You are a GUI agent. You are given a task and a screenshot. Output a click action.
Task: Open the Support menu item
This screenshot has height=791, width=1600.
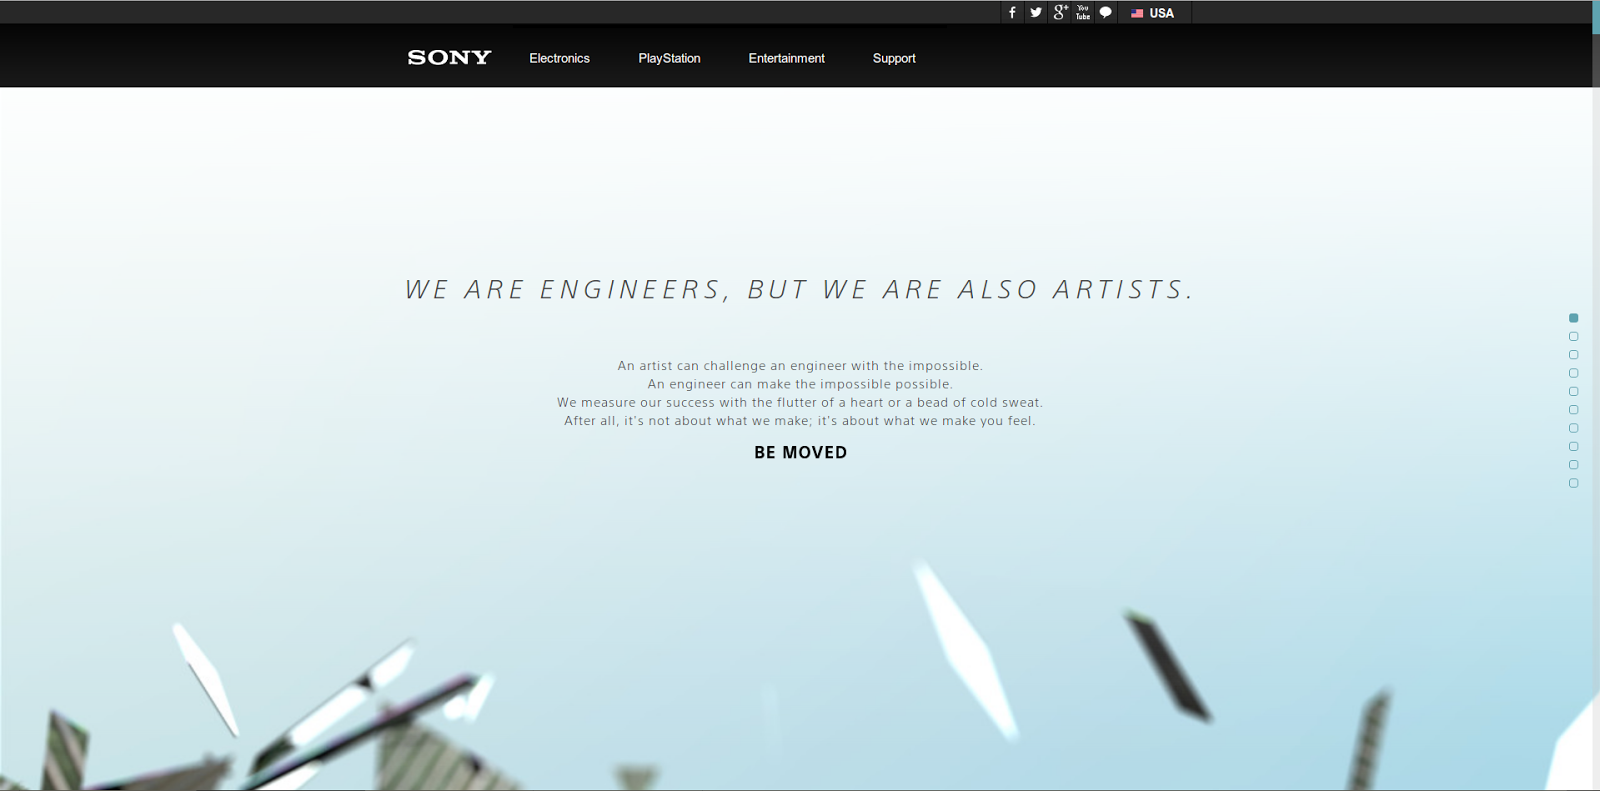click(x=894, y=58)
